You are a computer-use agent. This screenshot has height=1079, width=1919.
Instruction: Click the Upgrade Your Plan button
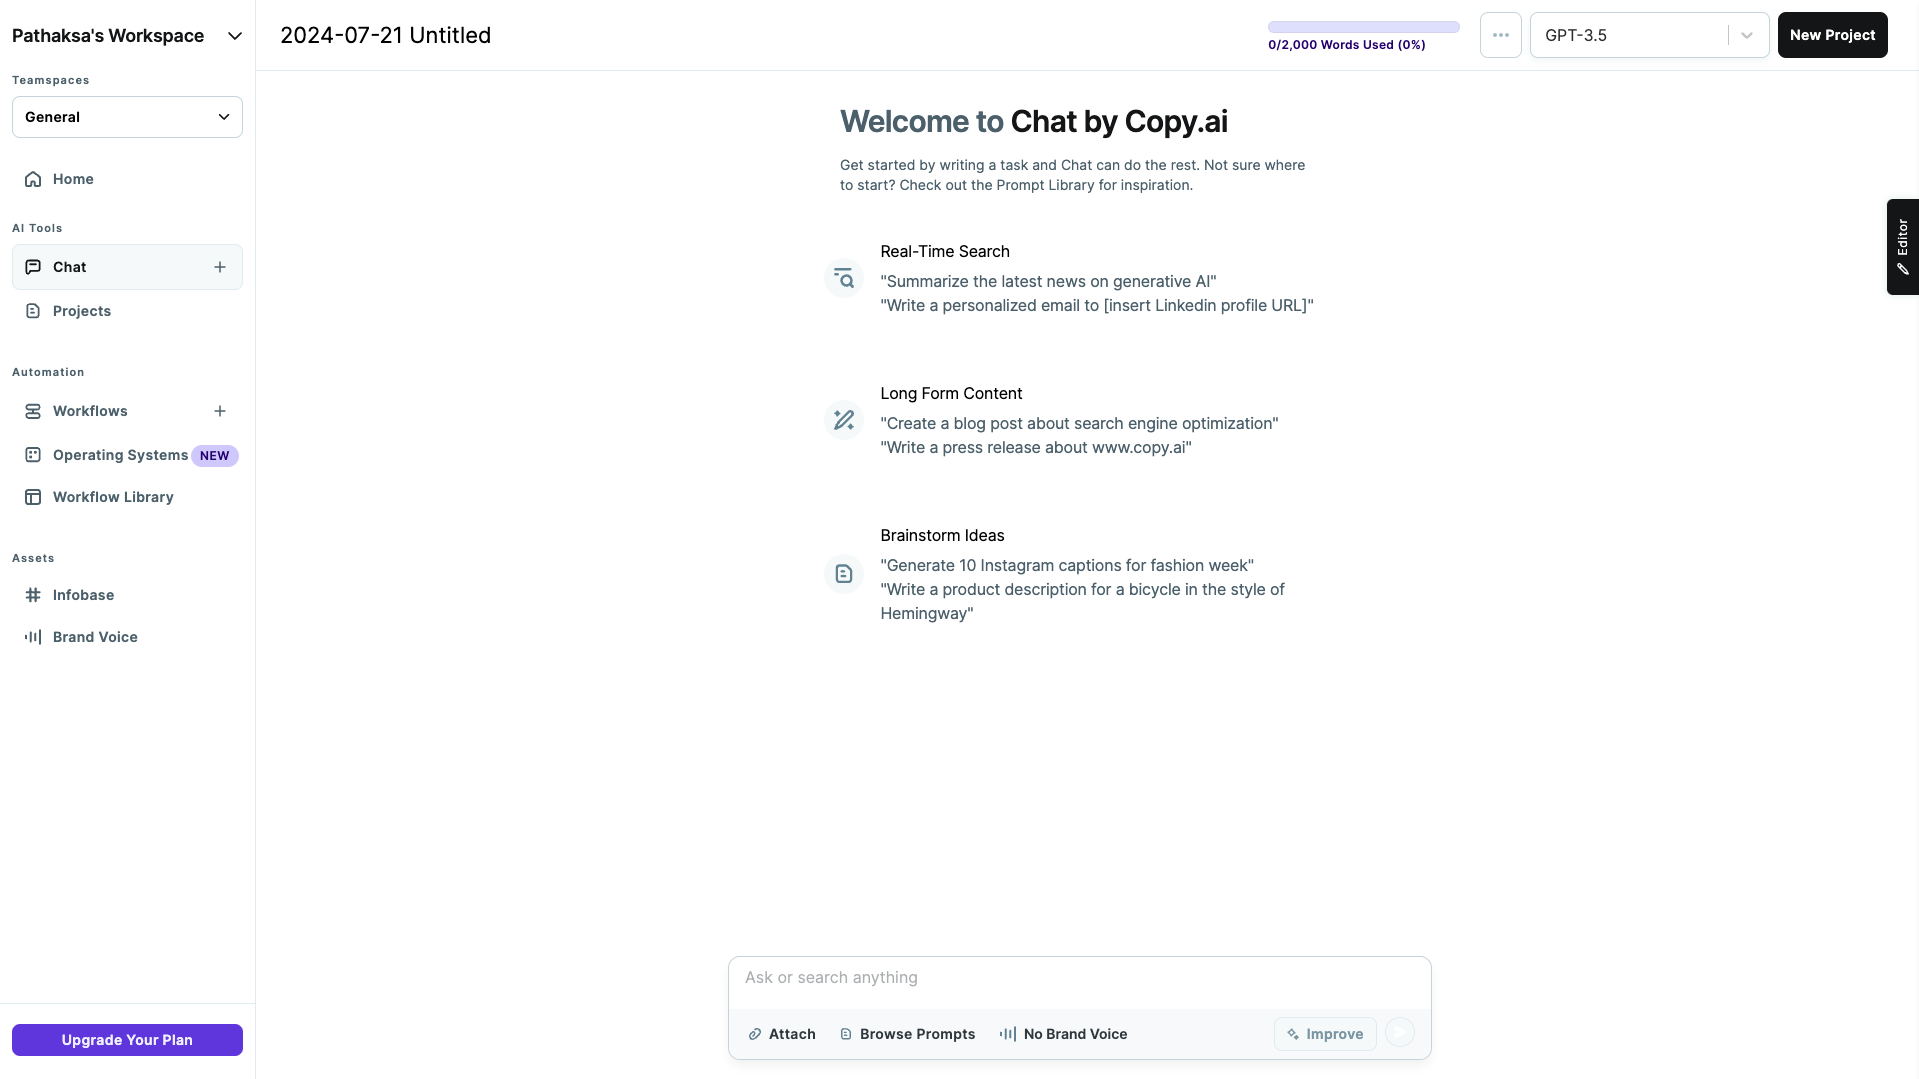(x=127, y=1040)
